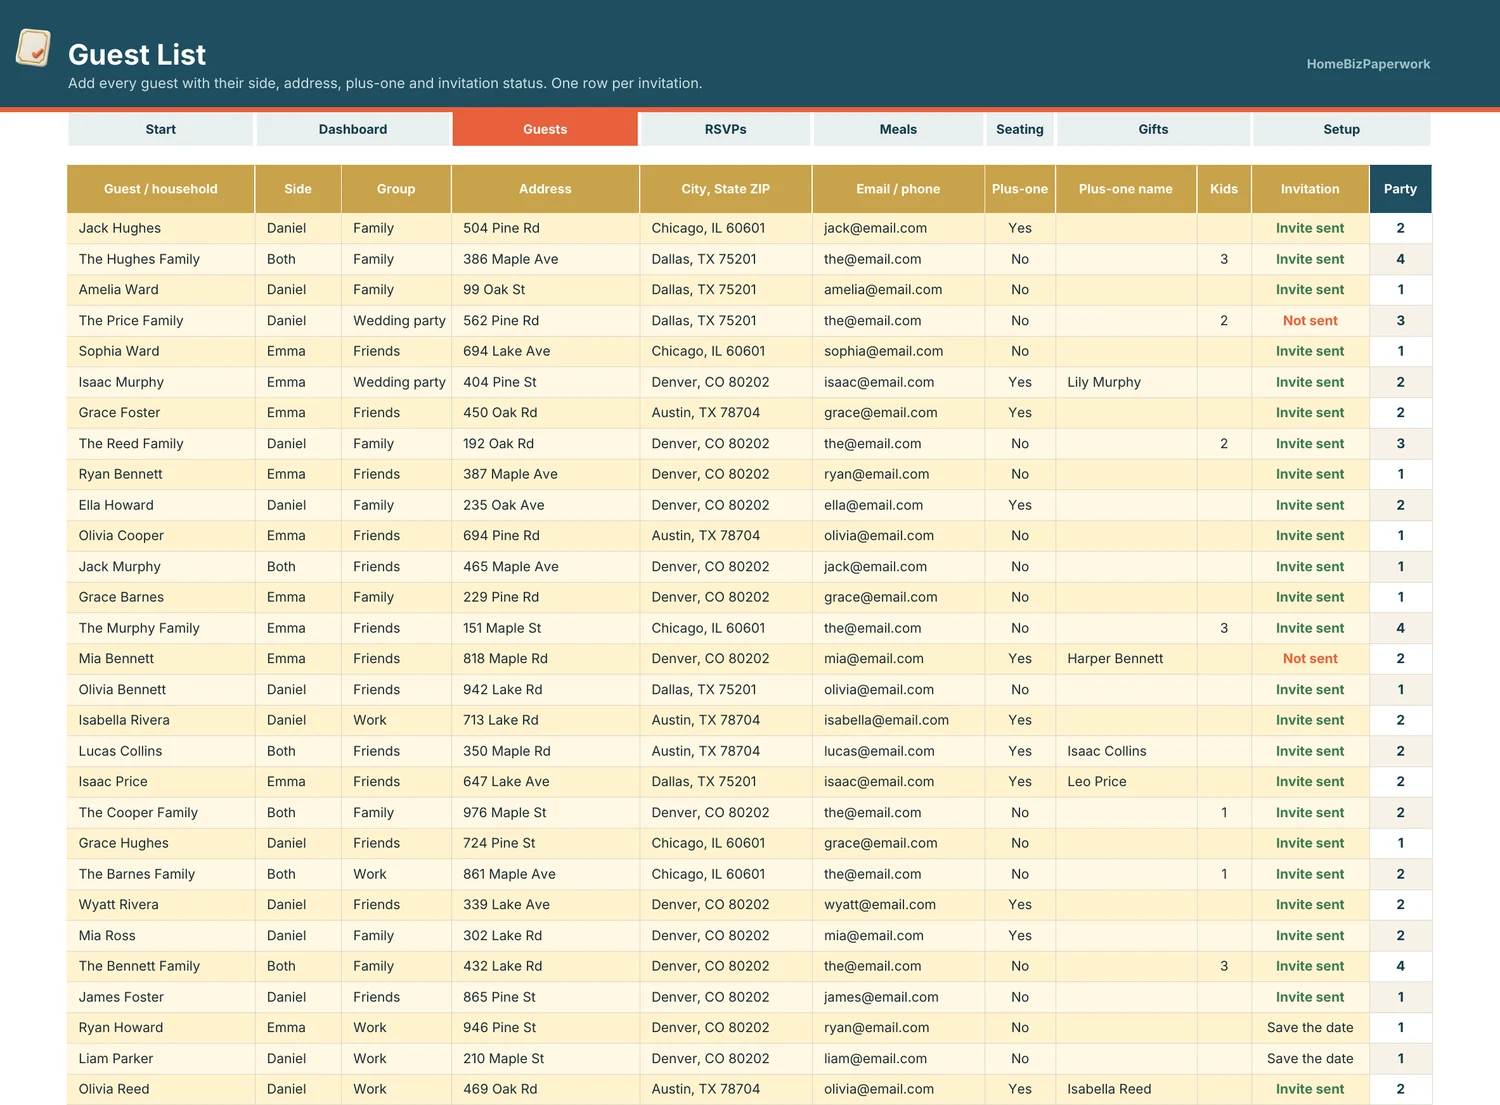Screen dimensions: 1500x1105
Task: Select the amelia@email.com cell
Action: (x=898, y=290)
